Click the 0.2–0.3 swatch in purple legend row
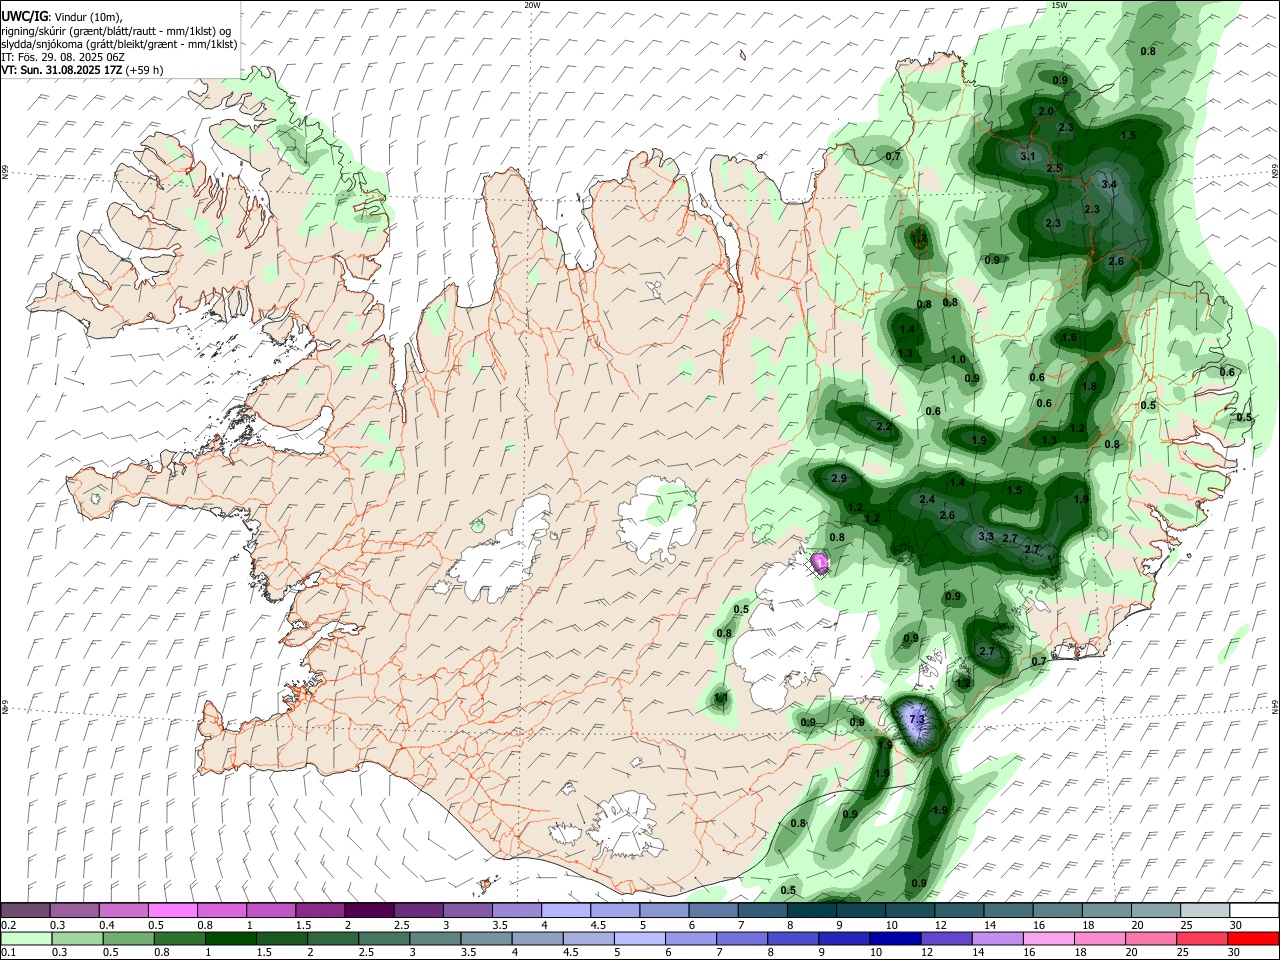The height and width of the screenshot is (960, 1280). tap(25, 911)
